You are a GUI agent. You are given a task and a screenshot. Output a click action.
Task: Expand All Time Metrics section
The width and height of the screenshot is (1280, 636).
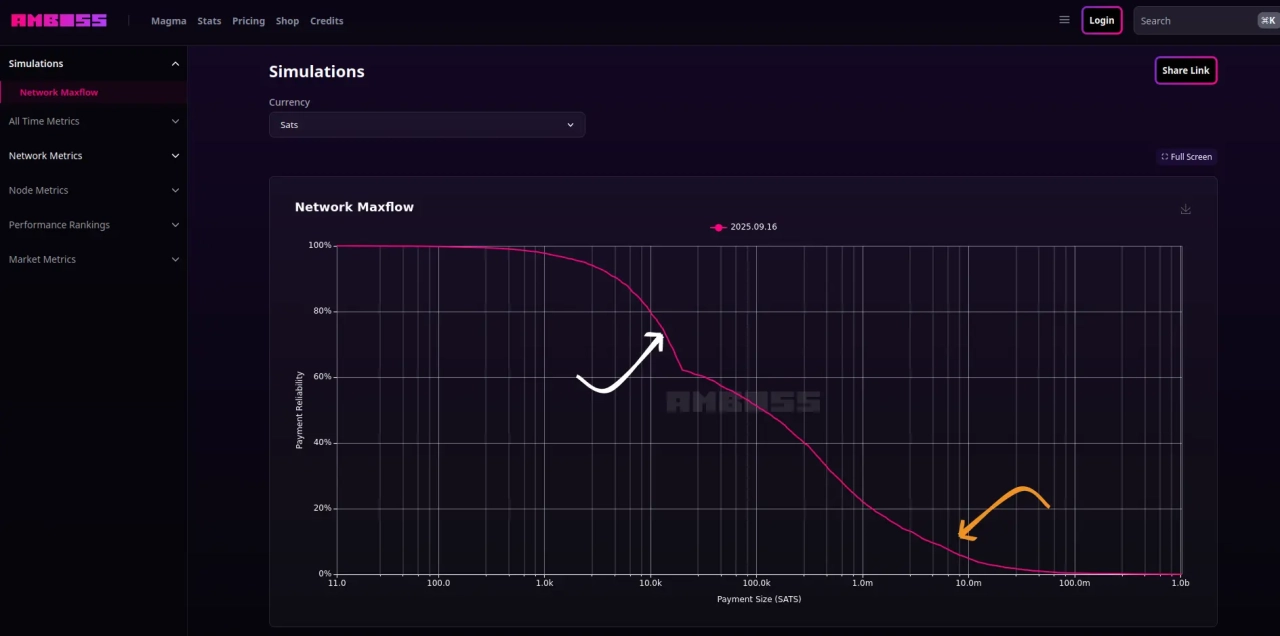93,121
